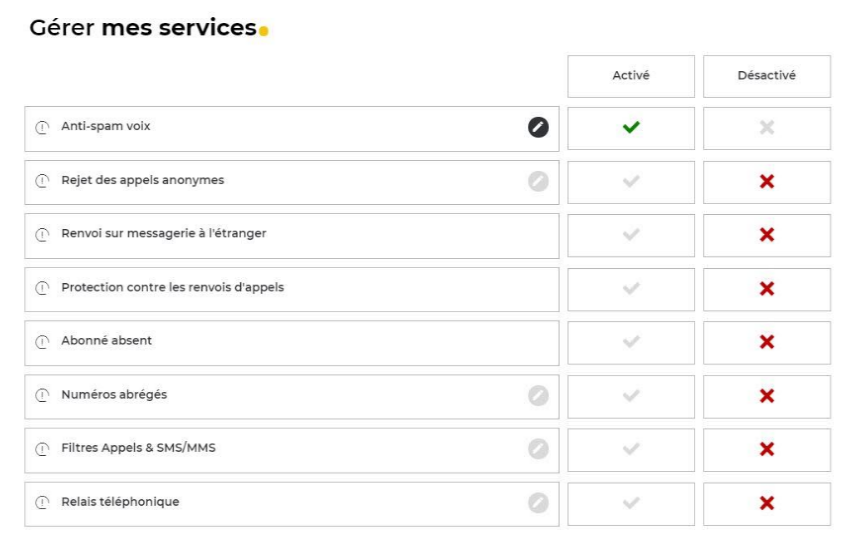Click the edit pencil for Anti-spam voix
This screenshot has height=539, width=841.
pyautogui.click(x=538, y=127)
